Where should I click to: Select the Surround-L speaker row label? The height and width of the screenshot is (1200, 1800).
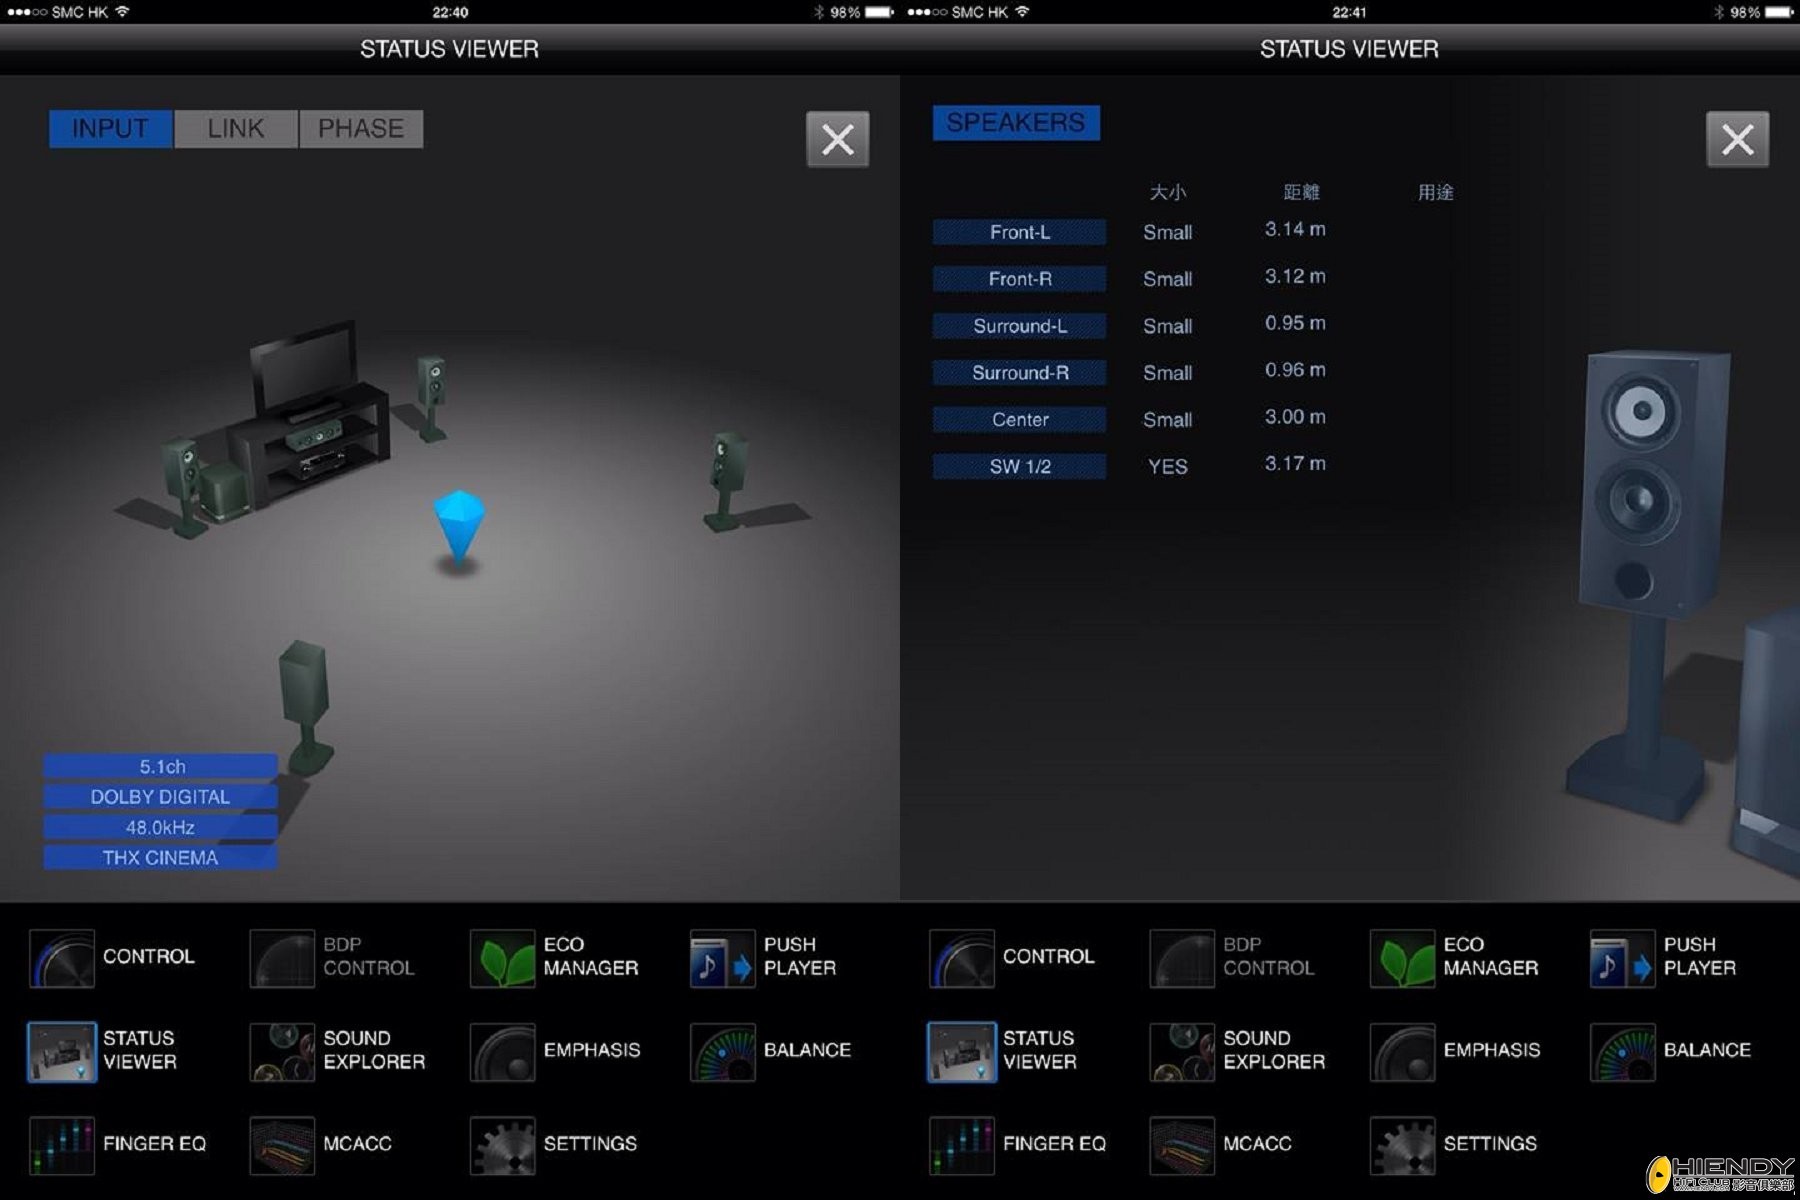tap(1020, 326)
